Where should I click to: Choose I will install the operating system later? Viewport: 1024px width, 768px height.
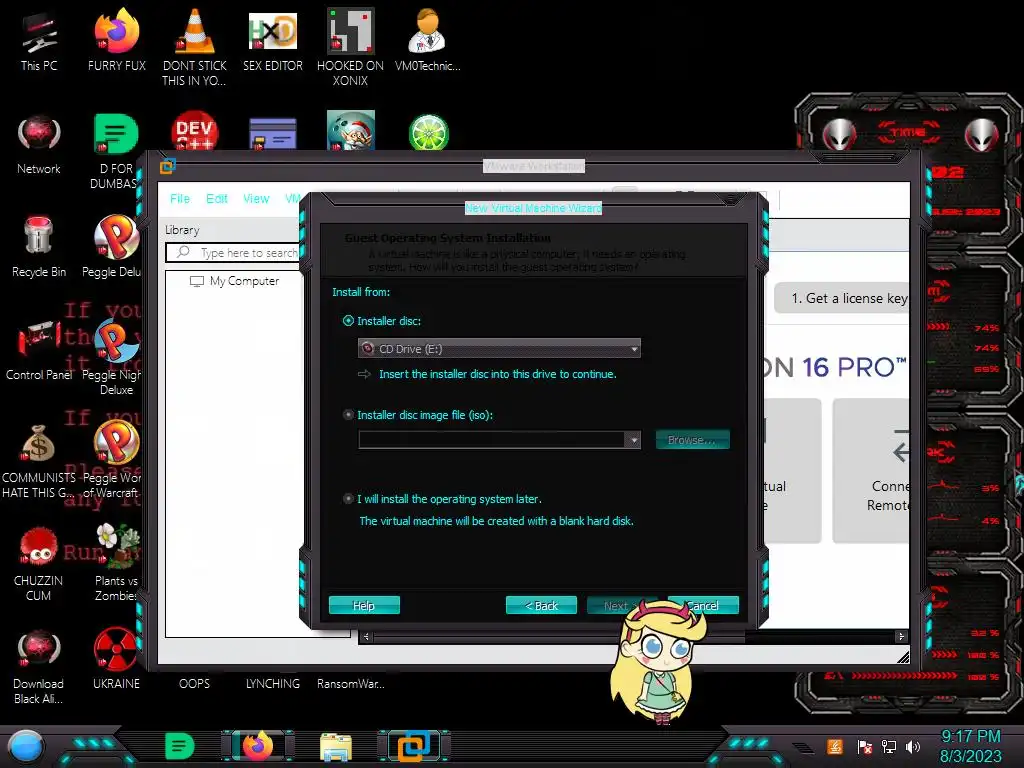pyautogui.click(x=348, y=499)
